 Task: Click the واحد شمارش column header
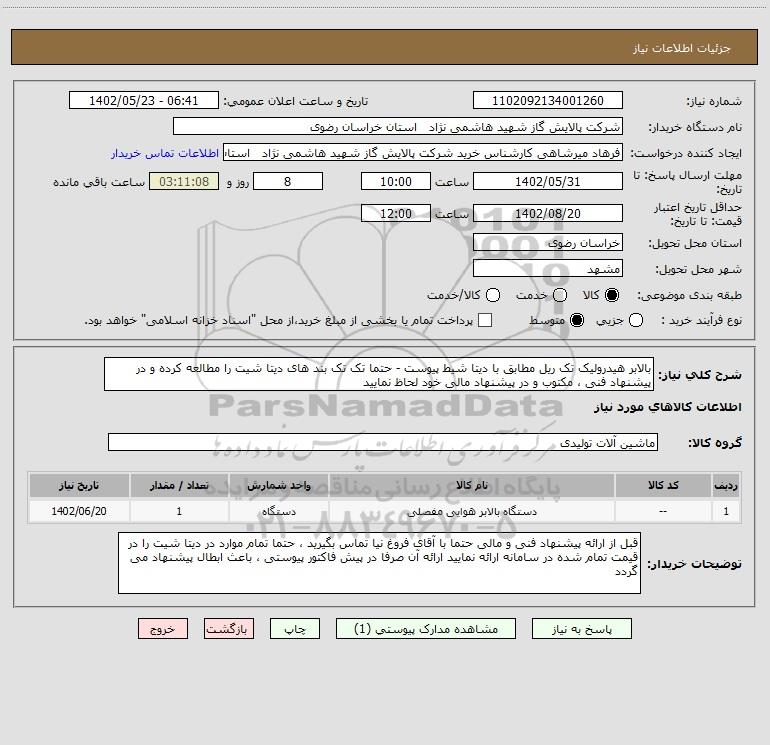(x=278, y=485)
